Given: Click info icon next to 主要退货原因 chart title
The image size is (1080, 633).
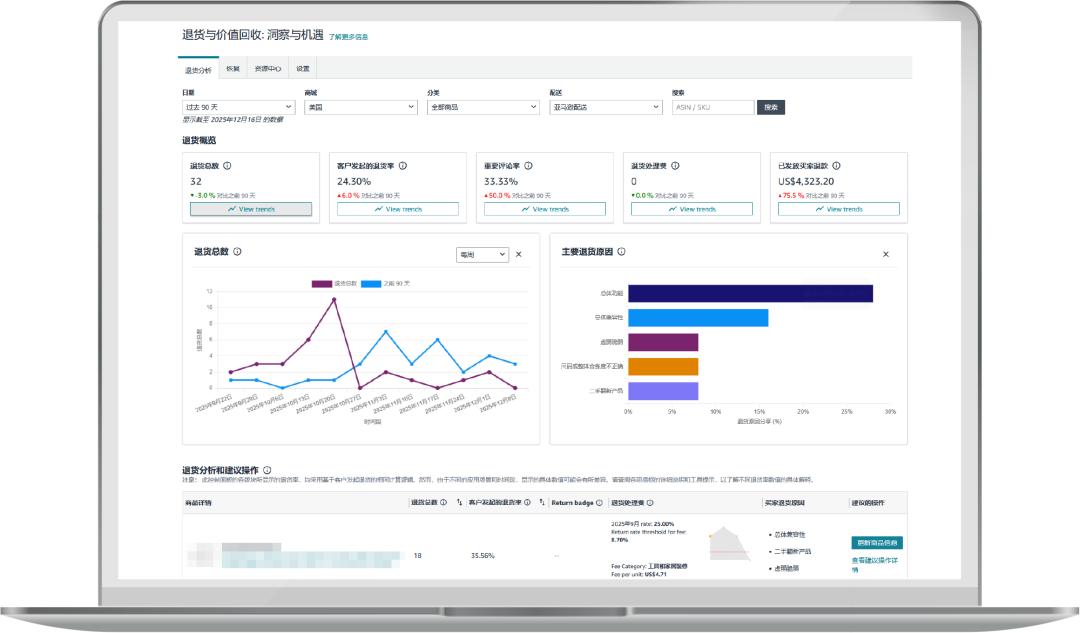Looking at the screenshot, I should click(x=622, y=252).
